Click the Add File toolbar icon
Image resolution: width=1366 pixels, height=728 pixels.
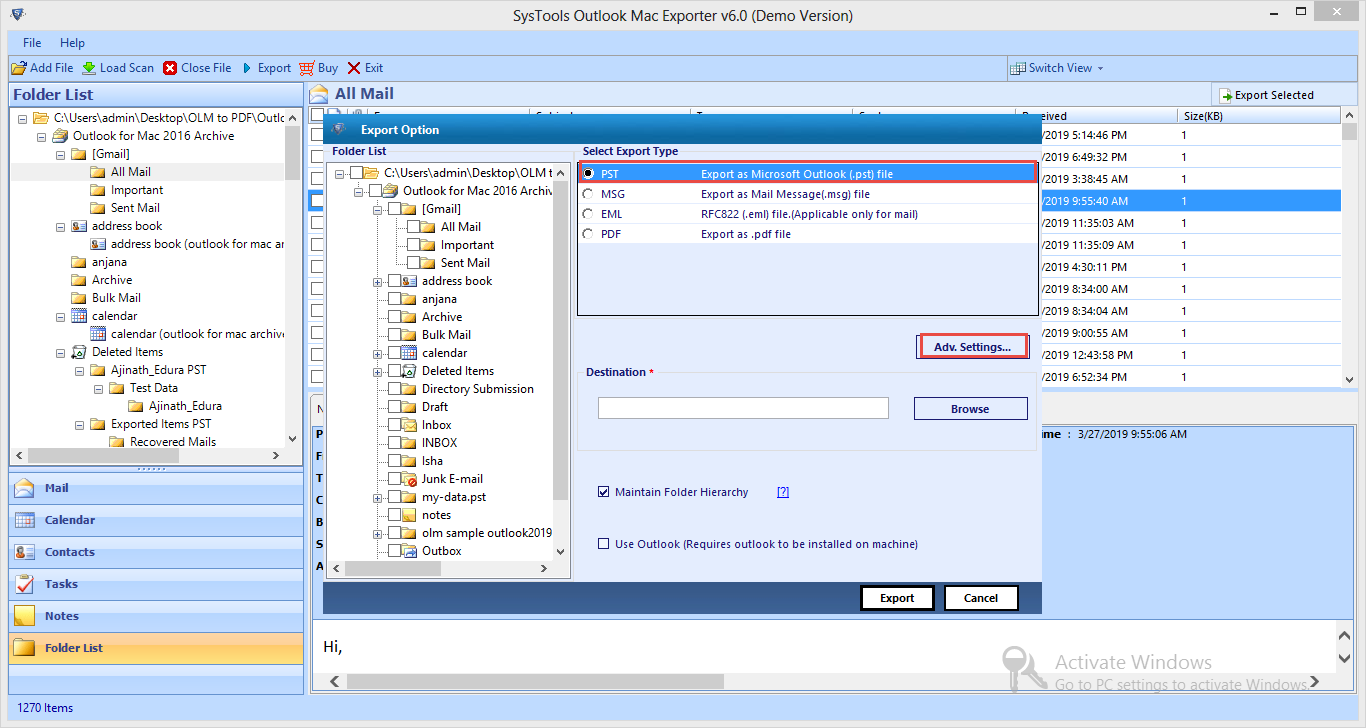[x=19, y=68]
